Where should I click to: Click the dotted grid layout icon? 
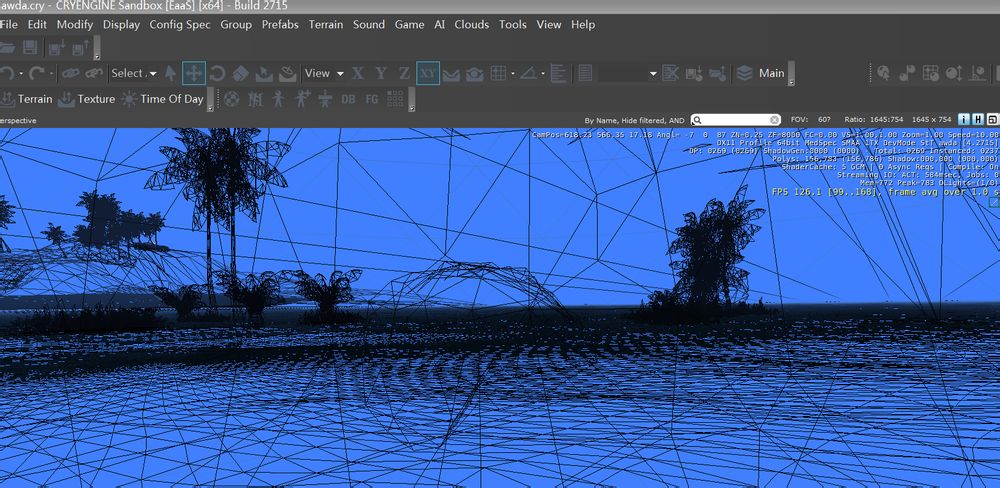(x=395, y=99)
